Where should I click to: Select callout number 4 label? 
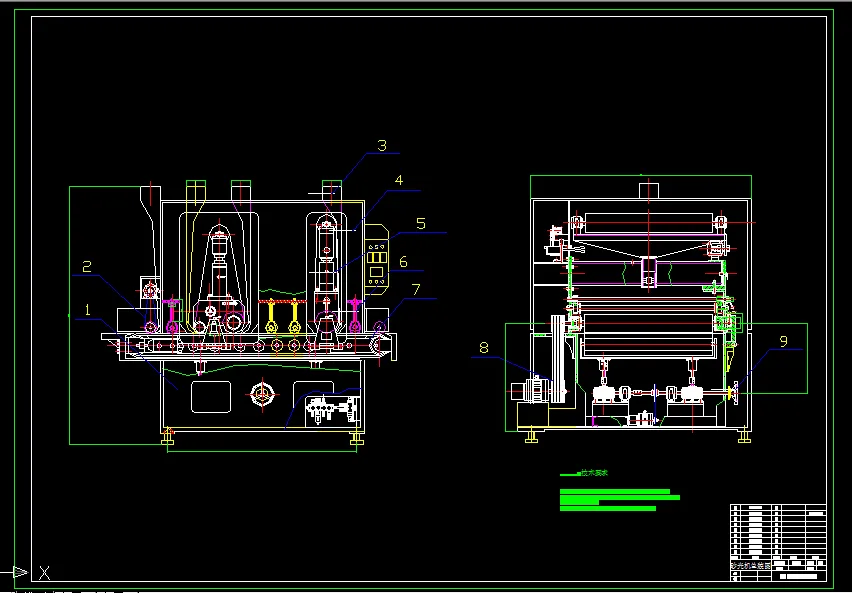pos(399,180)
